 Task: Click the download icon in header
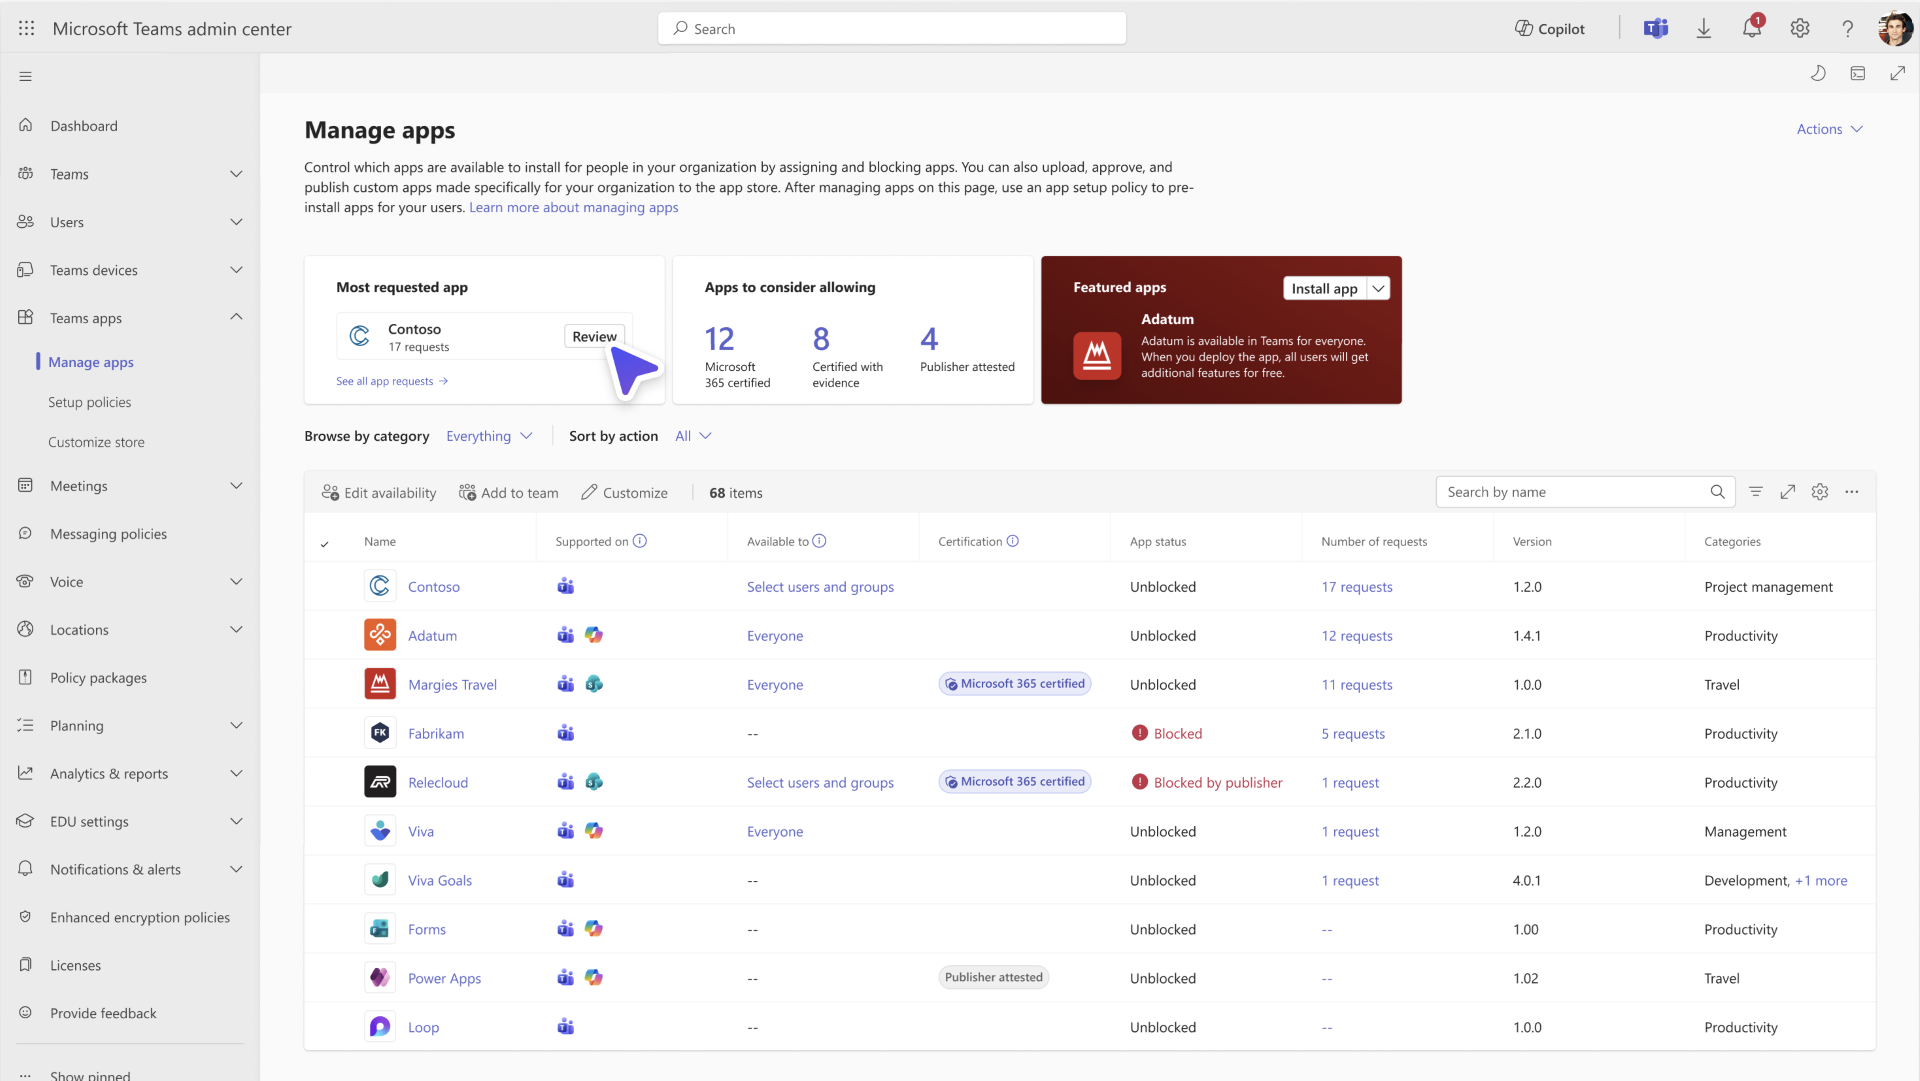[x=1704, y=29]
